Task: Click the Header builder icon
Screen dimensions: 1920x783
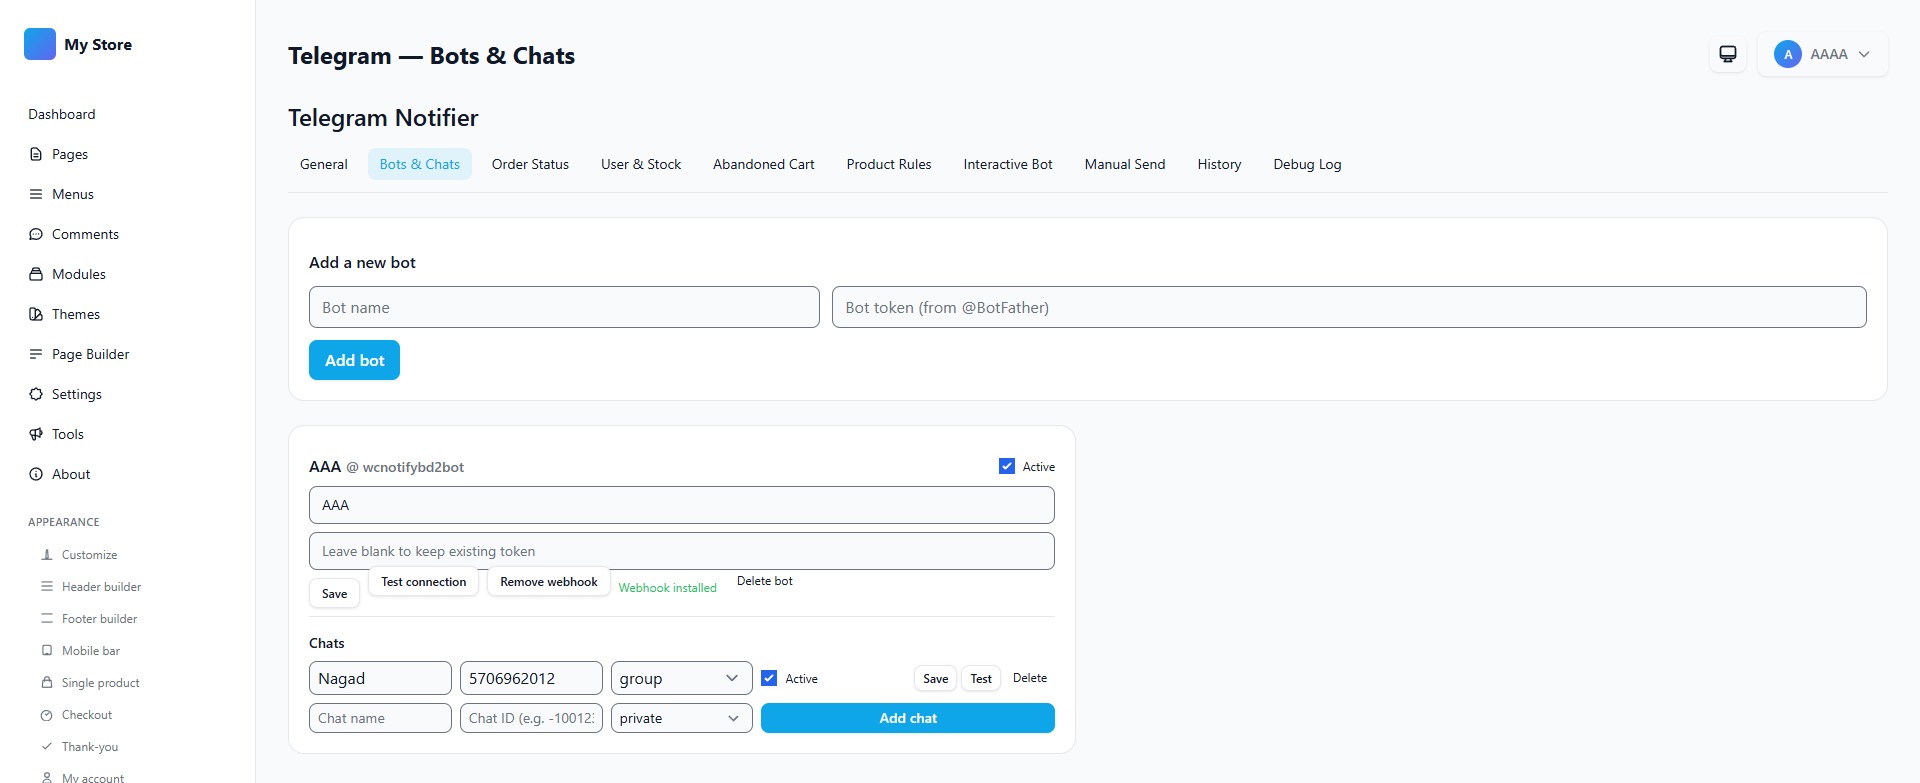Action: pyautogui.click(x=47, y=586)
